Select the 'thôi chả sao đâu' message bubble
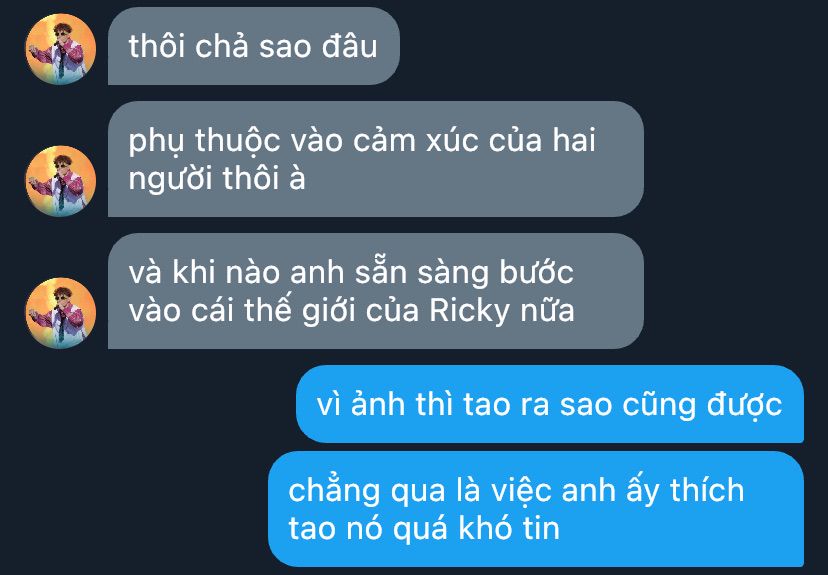 253,46
